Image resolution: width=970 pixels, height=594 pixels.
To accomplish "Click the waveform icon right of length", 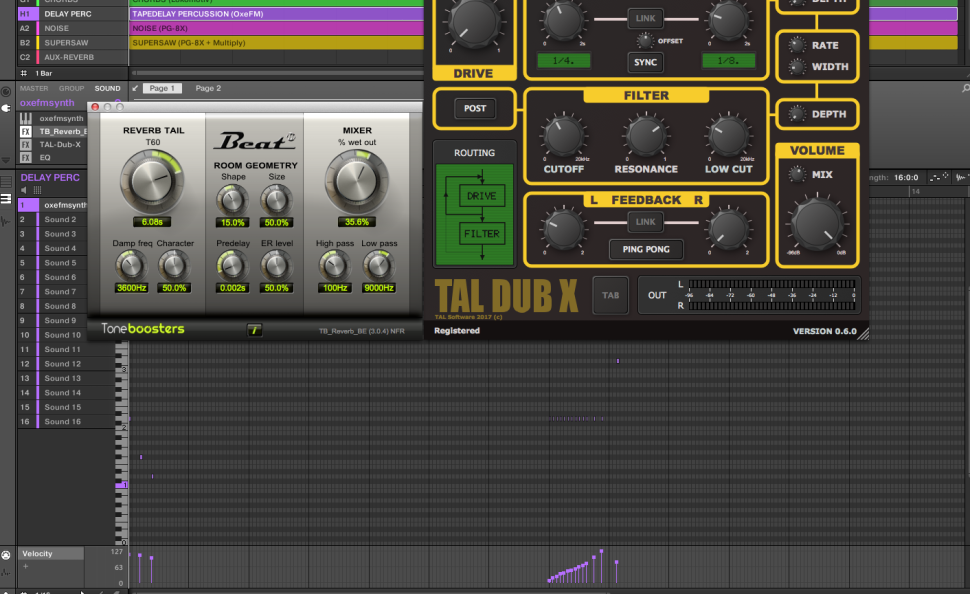I will (962, 177).
